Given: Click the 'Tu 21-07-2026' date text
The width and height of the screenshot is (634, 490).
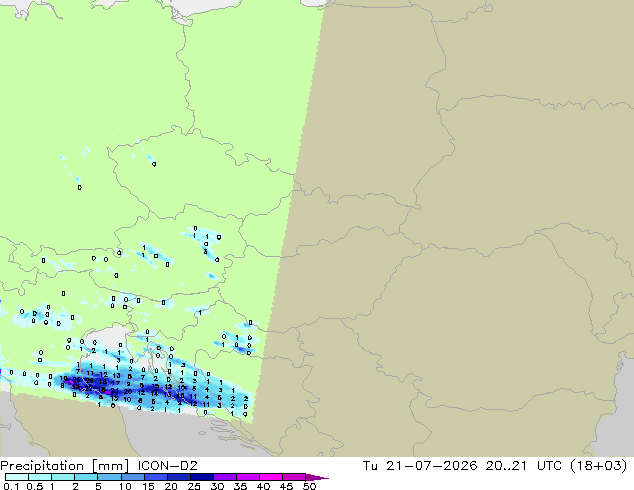Looking at the screenshot, I should (420, 466).
